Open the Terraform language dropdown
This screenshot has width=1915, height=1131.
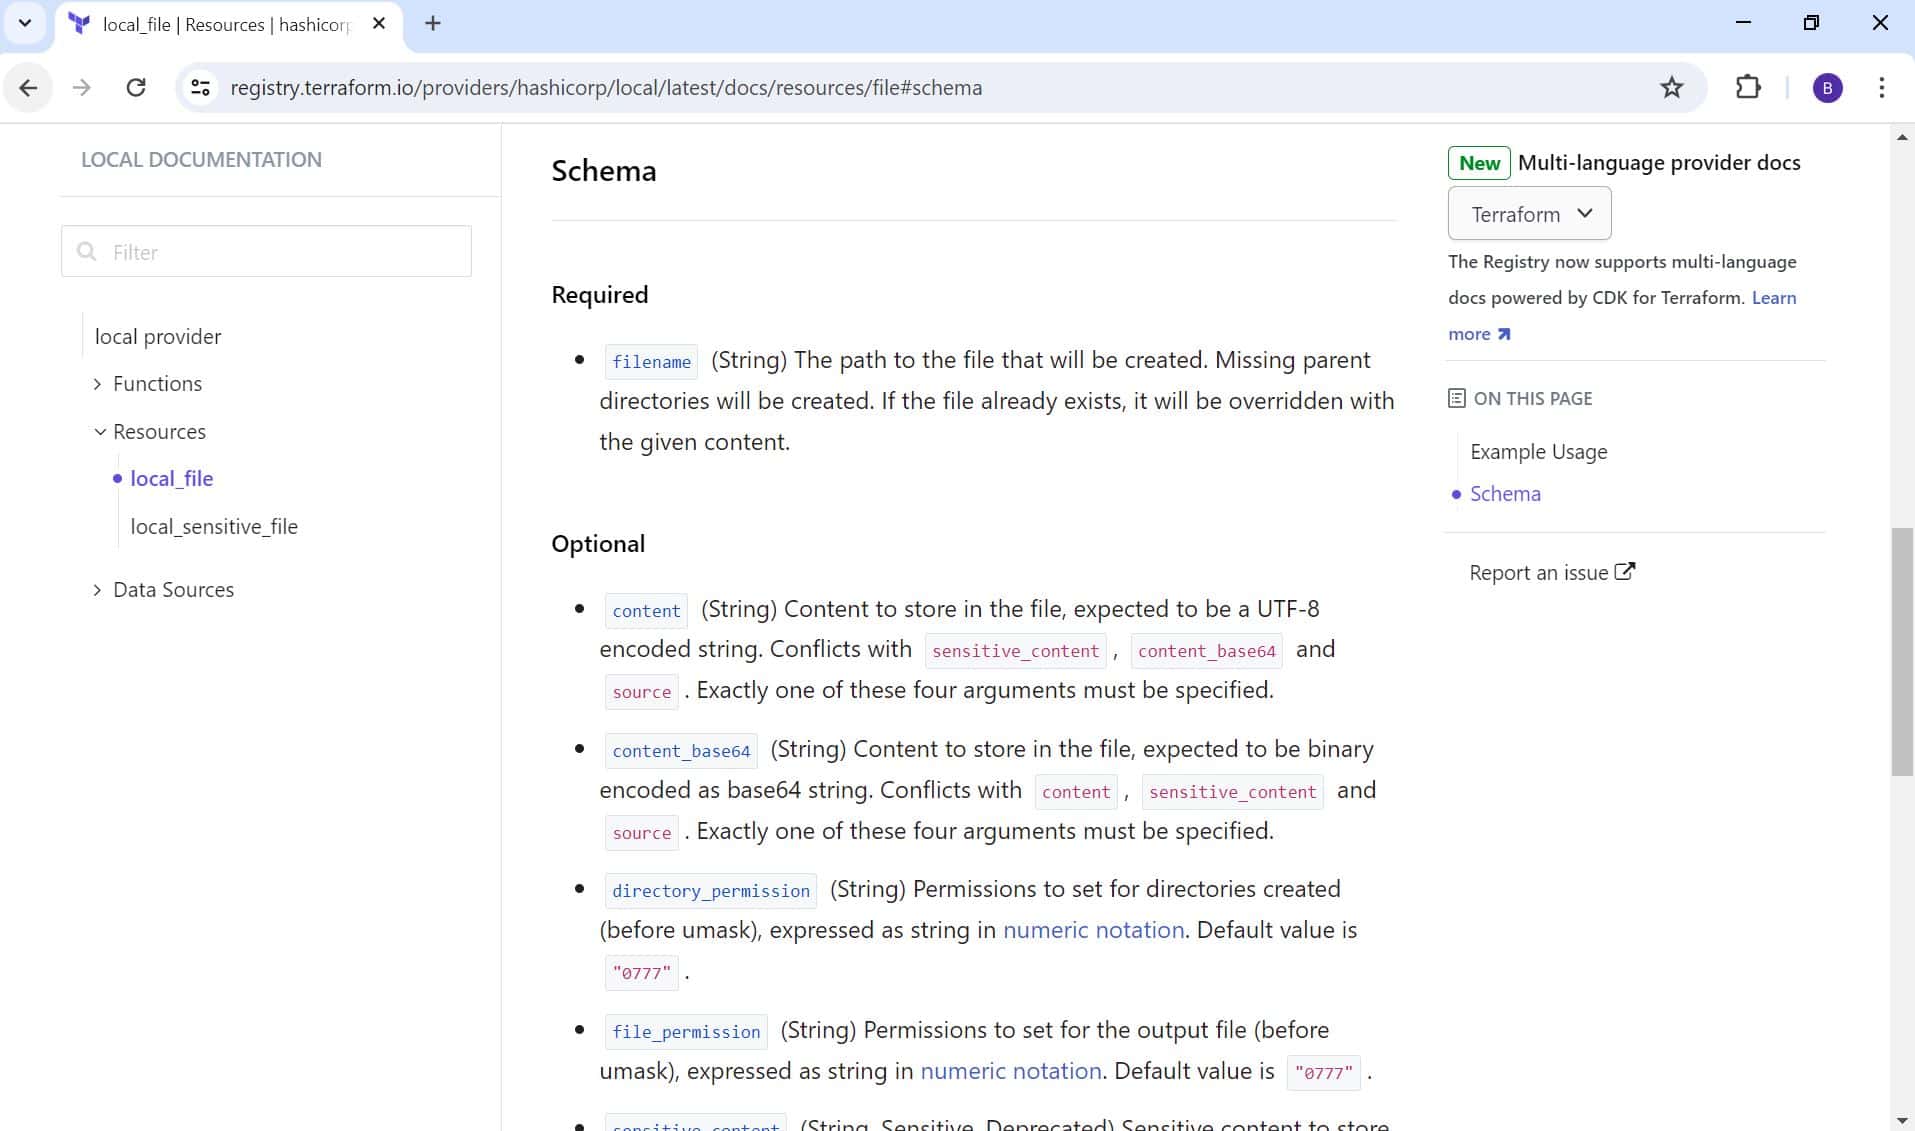click(1529, 214)
